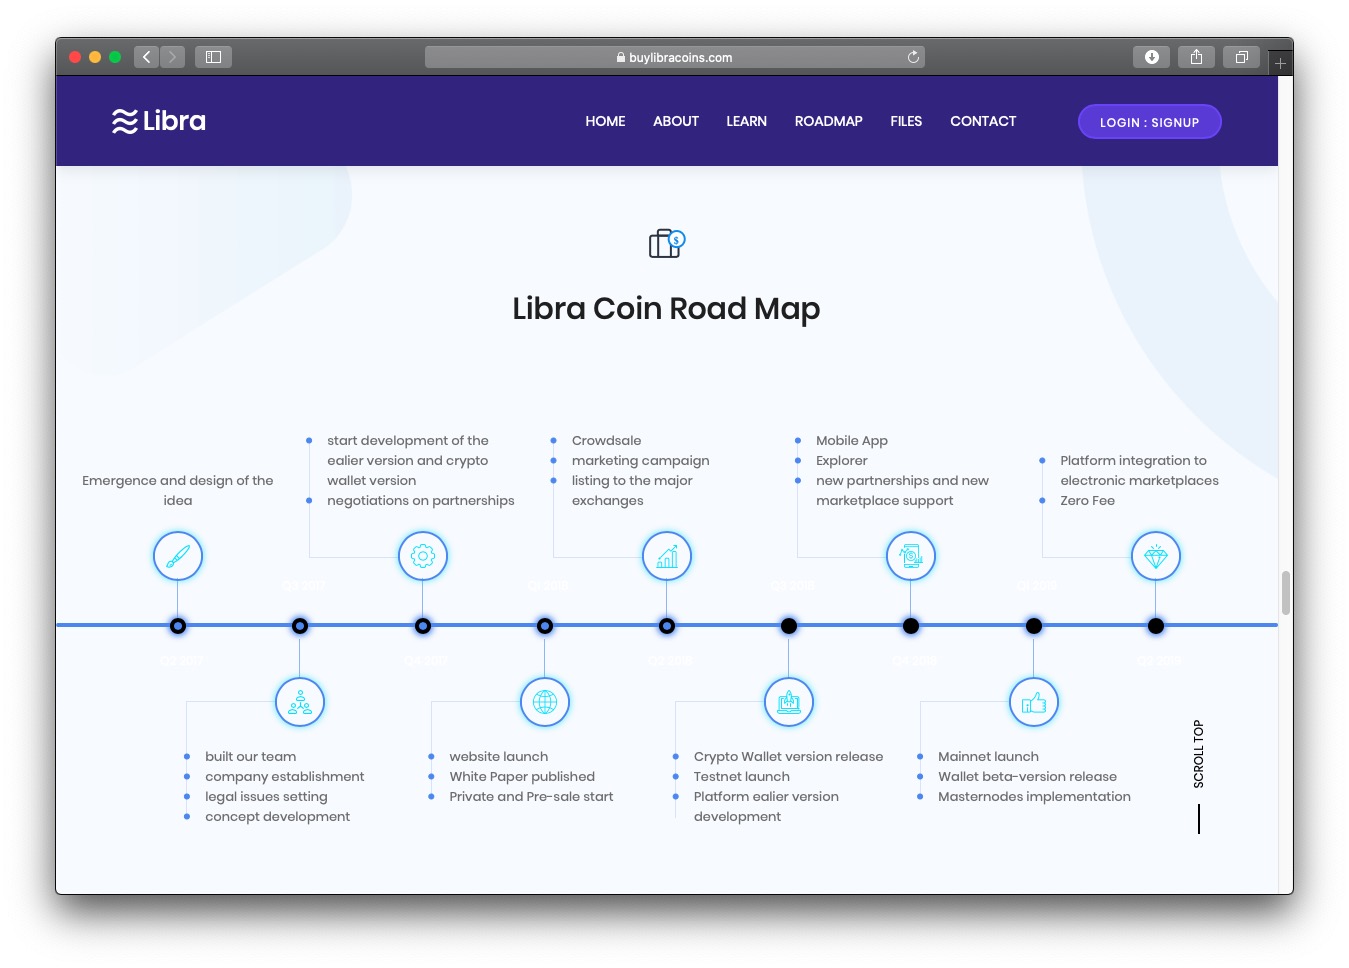Open the HOME page

pyautogui.click(x=605, y=121)
